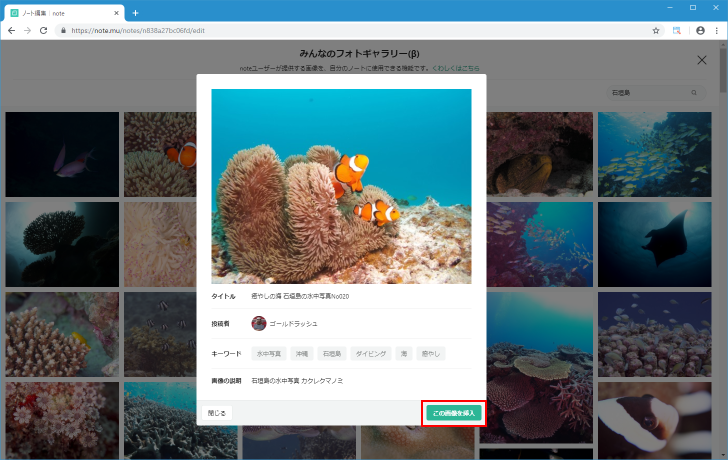Click the padlock site info icon
This screenshot has width=728, height=460.
click(63, 31)
